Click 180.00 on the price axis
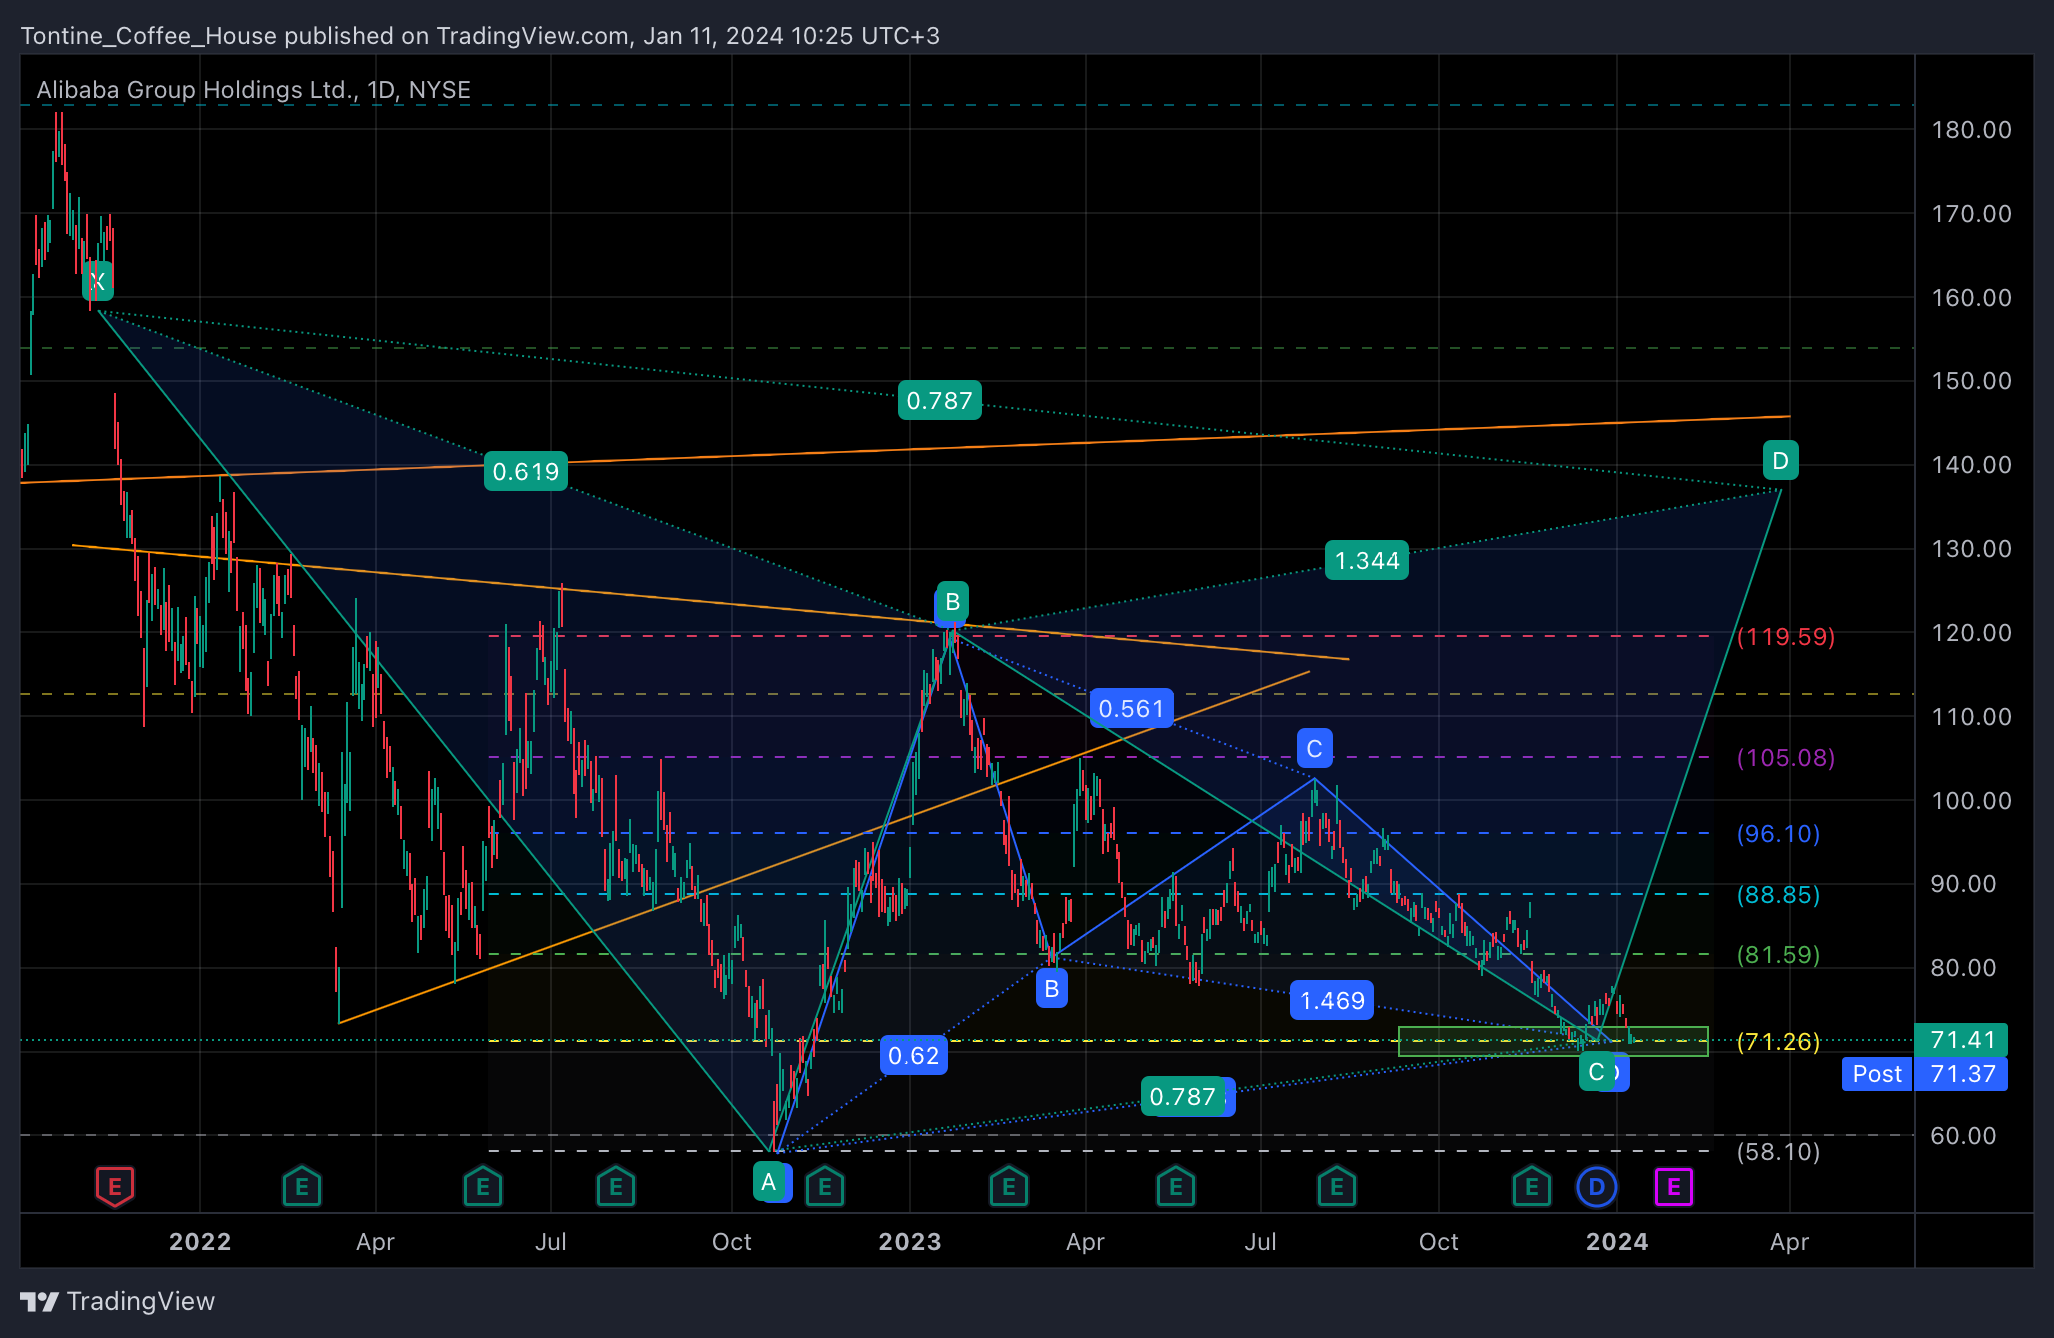Image resolution: width=2054 pixels, height=1338 pixels. point(1971,129)
